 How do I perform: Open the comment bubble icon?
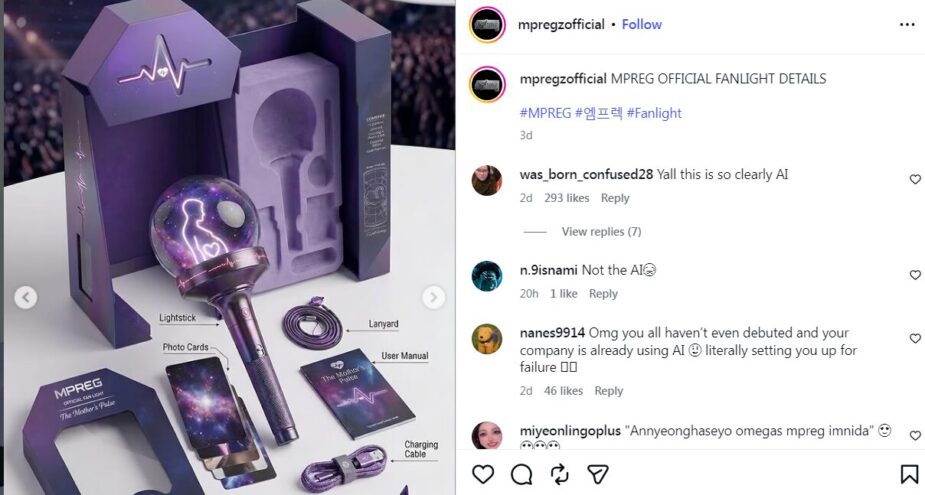[x=521, y=474]
